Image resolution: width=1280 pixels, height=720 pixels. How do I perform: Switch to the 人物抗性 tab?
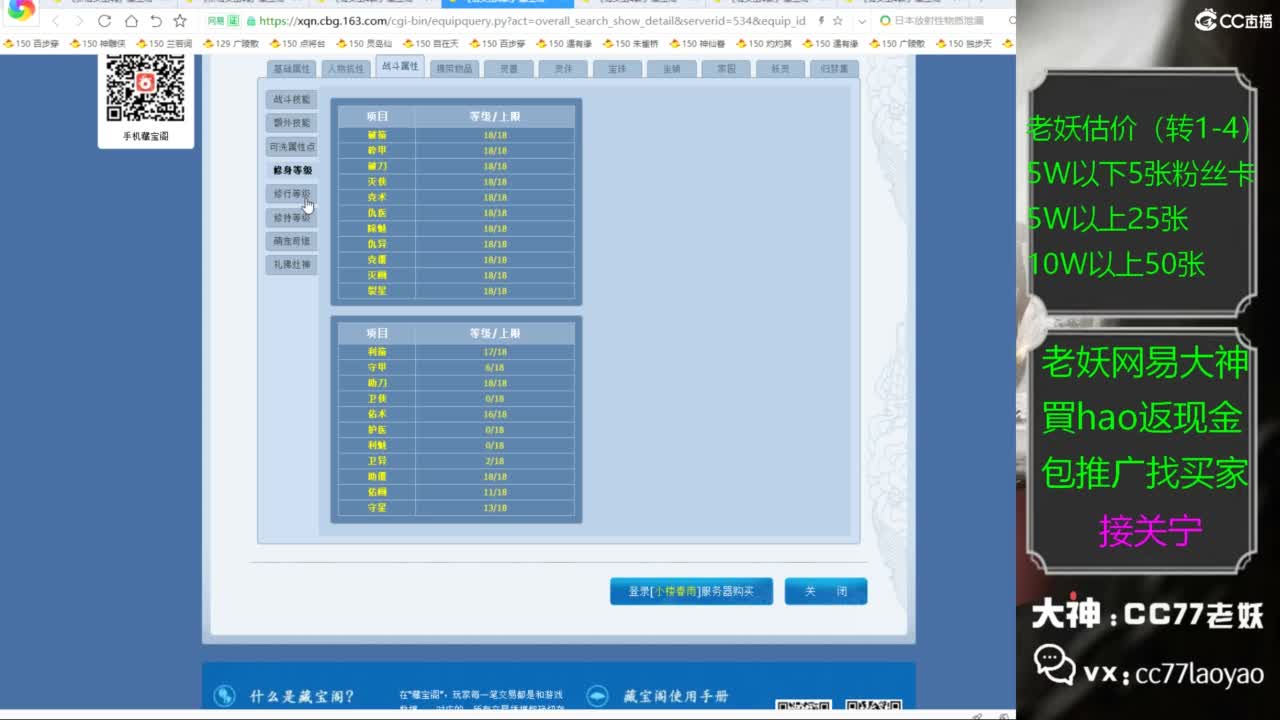[346, 69]
